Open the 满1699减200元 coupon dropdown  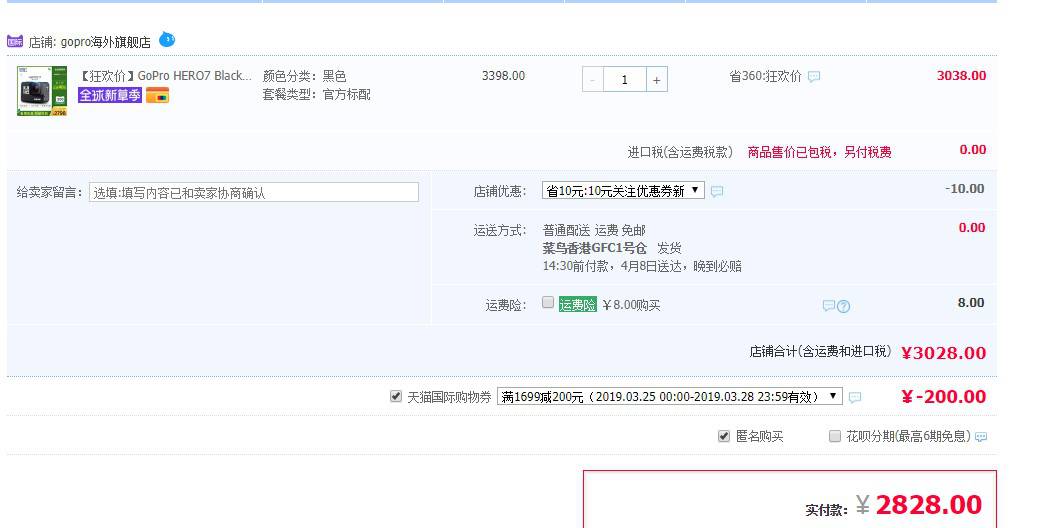[x=670, y=396]
